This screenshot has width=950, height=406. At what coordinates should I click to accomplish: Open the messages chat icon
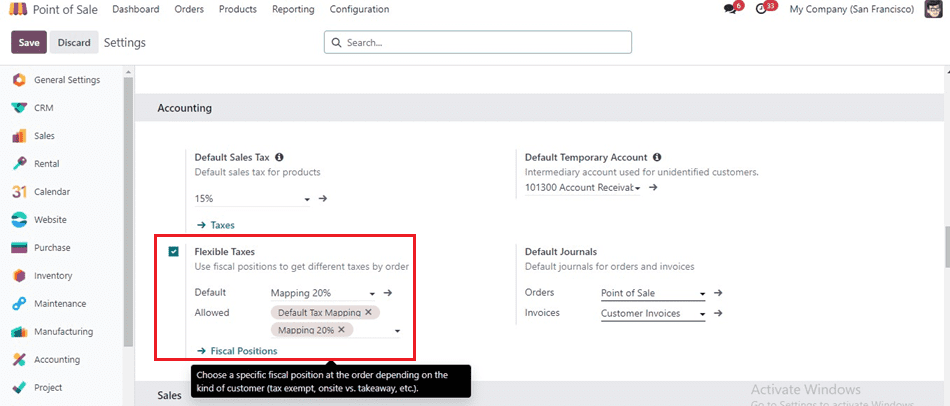[x=730, y=9]
